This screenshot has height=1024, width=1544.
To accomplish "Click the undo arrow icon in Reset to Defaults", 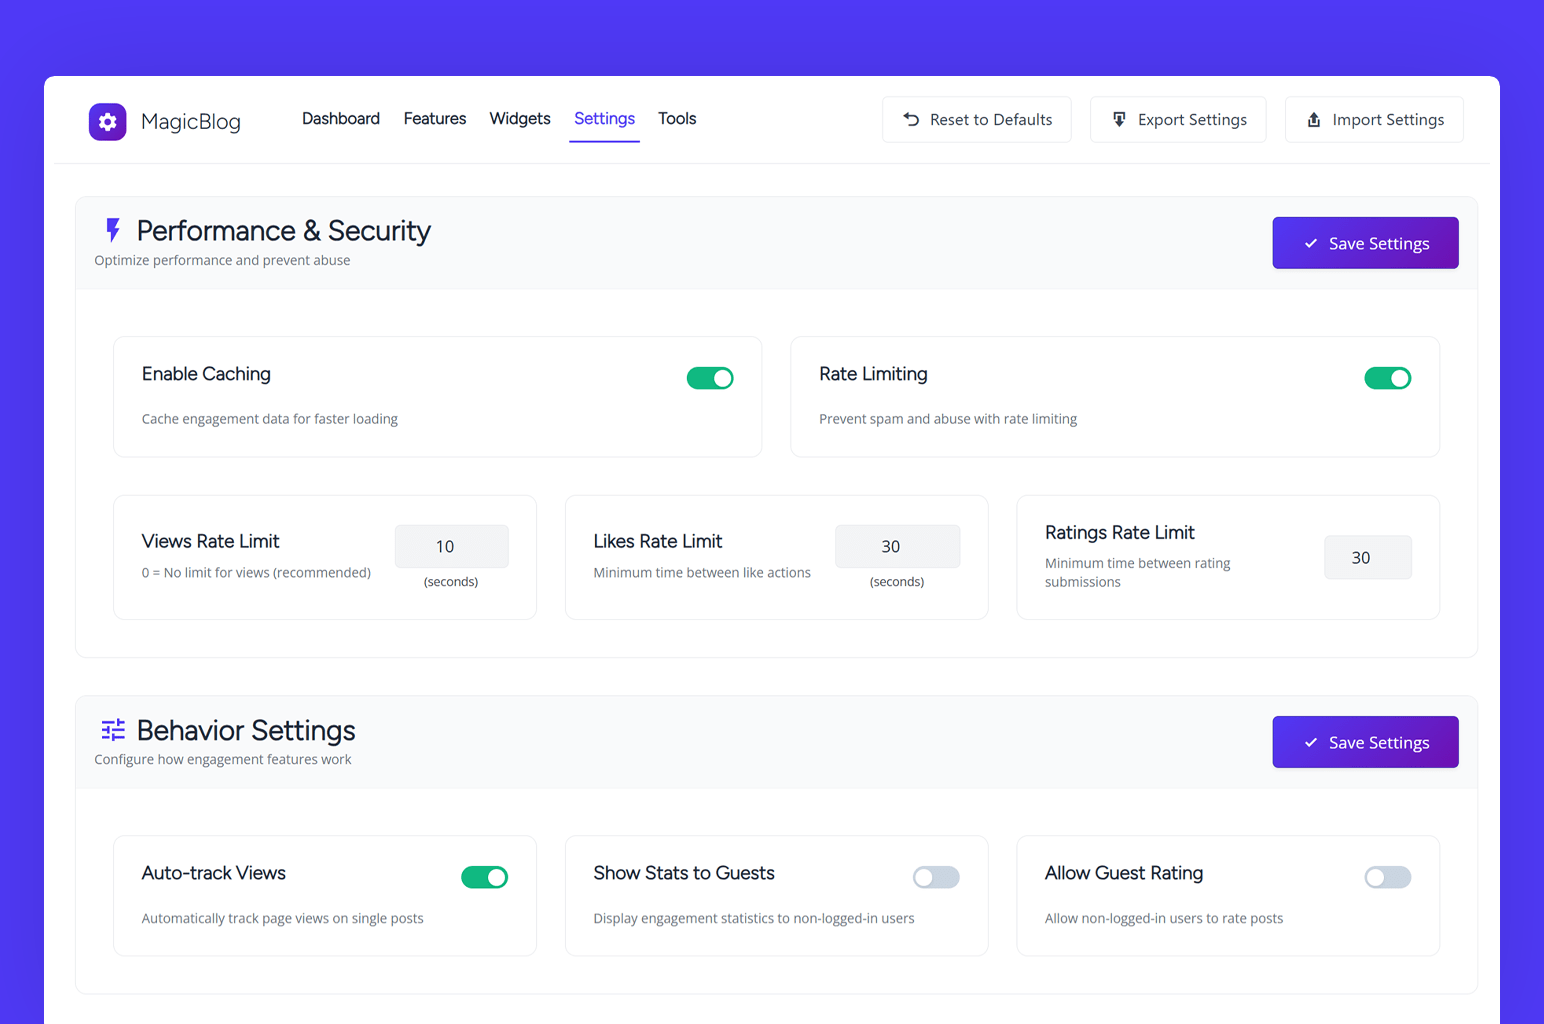I will coord(911,119).
